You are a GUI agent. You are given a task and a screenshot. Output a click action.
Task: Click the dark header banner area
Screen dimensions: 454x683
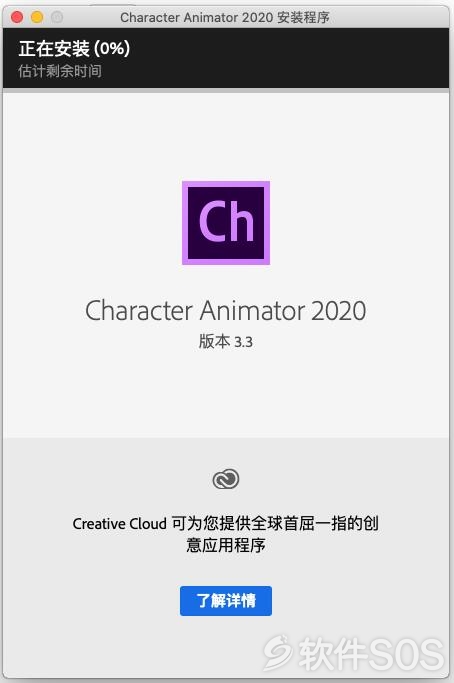point(226,58)
